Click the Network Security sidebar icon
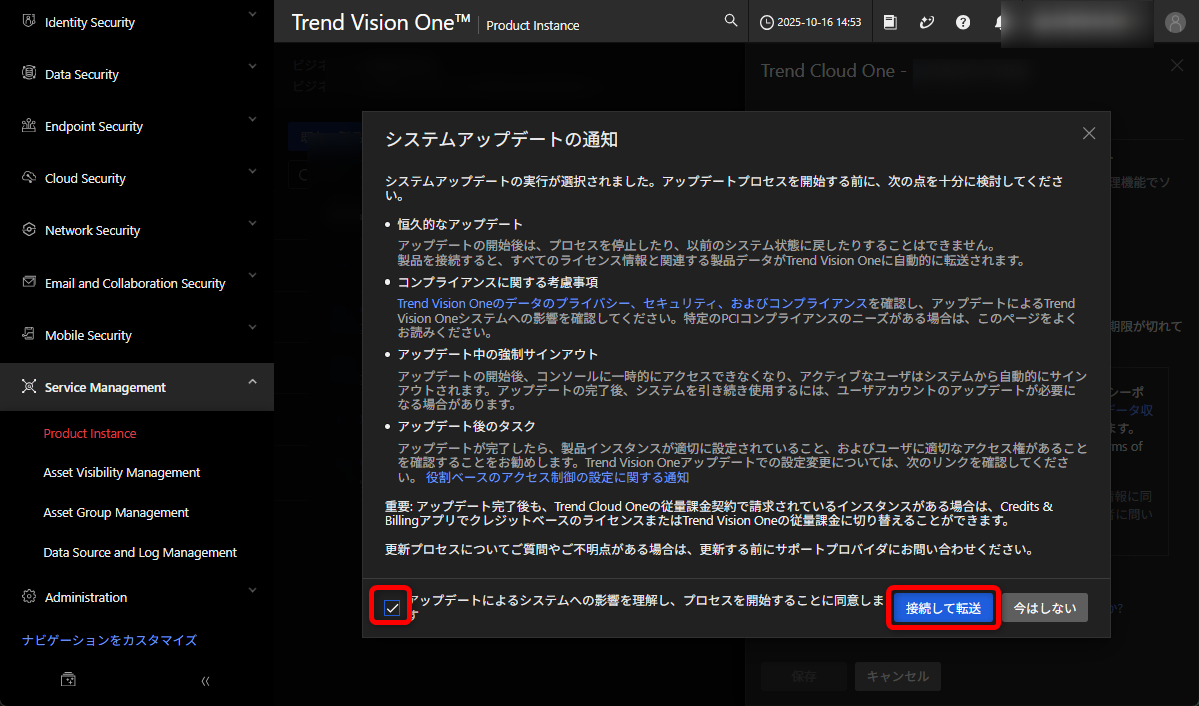Viewport: 1199px width, 706px height. tap(29, 229)
